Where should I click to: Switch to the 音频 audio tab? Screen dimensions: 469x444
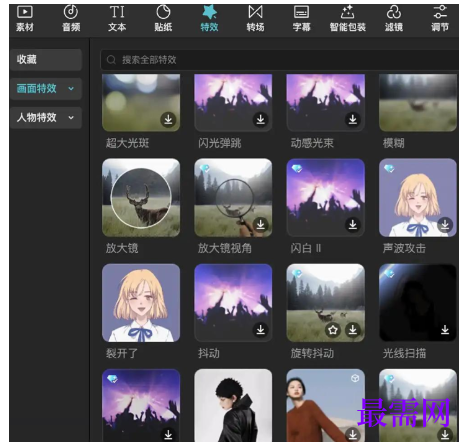tap(71, 19)
